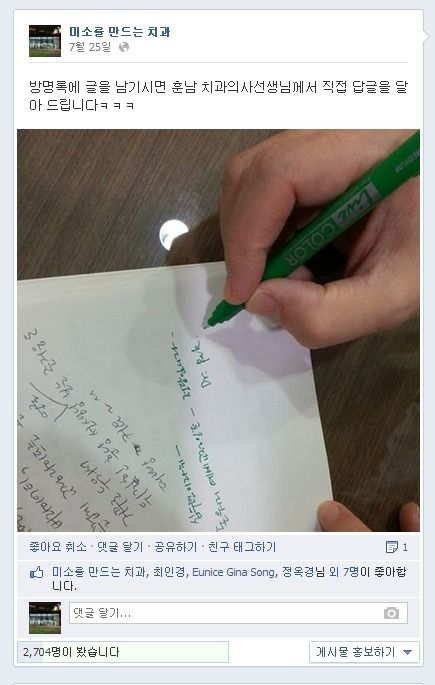This screenshot has height=685, width=435.
Task: Open the handwritten guestbook photo
Action: 218,330
